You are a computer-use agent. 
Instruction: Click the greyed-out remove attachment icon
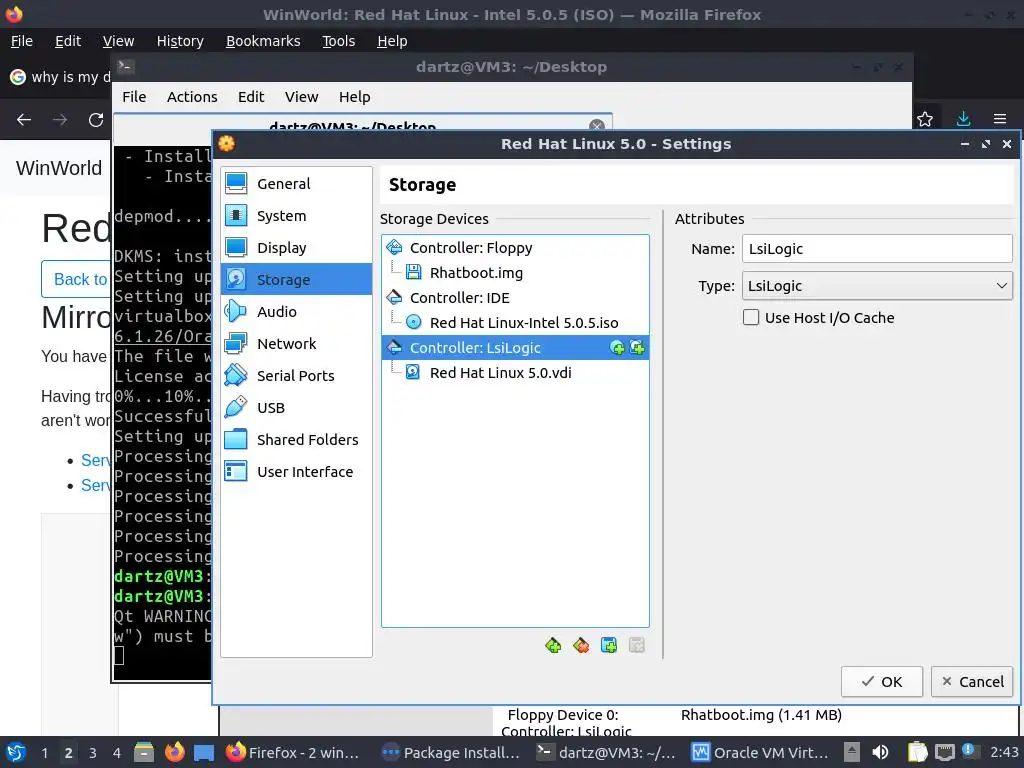pyautogui.click(x=637, y=646)
